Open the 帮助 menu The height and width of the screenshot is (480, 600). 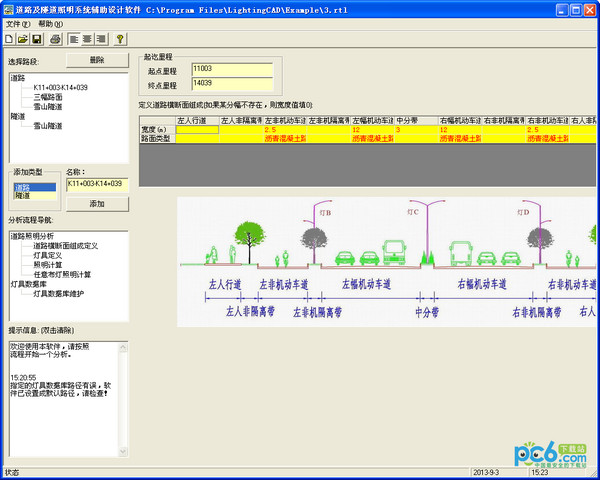point(50,23)
